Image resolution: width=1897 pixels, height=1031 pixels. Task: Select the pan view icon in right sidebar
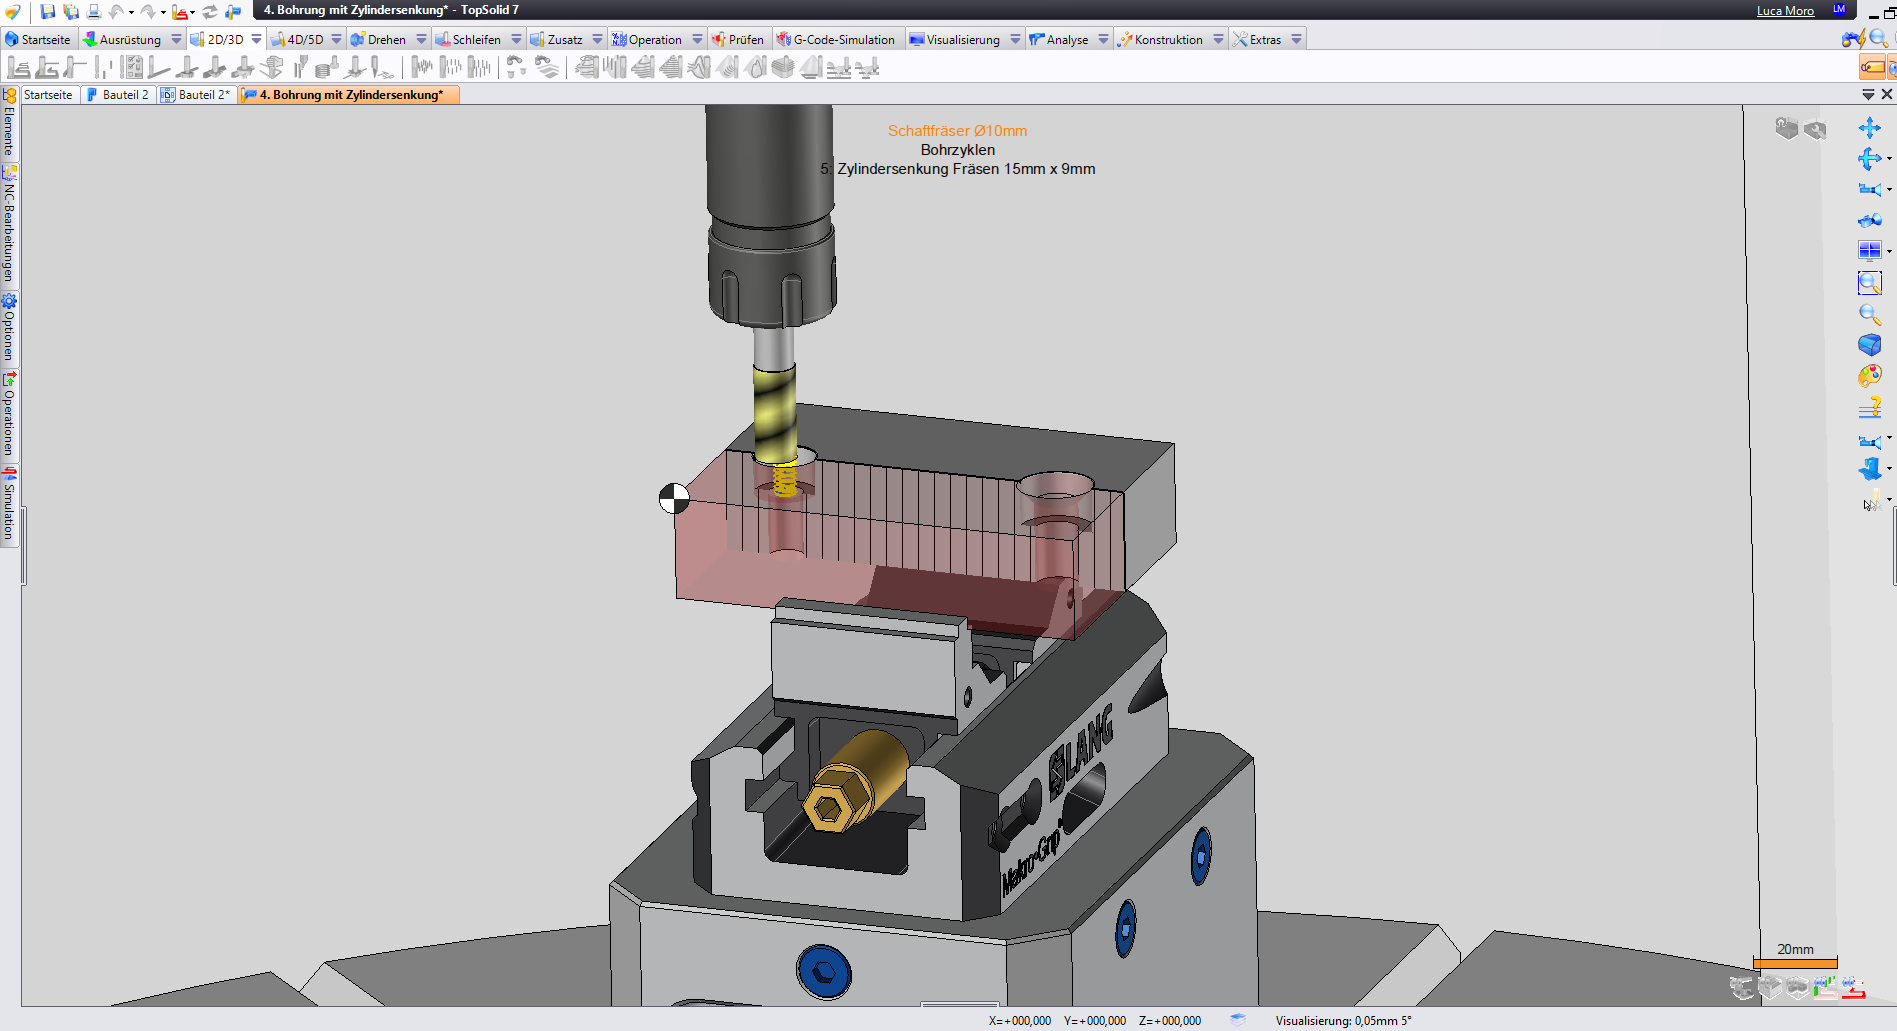point(1872,128)
